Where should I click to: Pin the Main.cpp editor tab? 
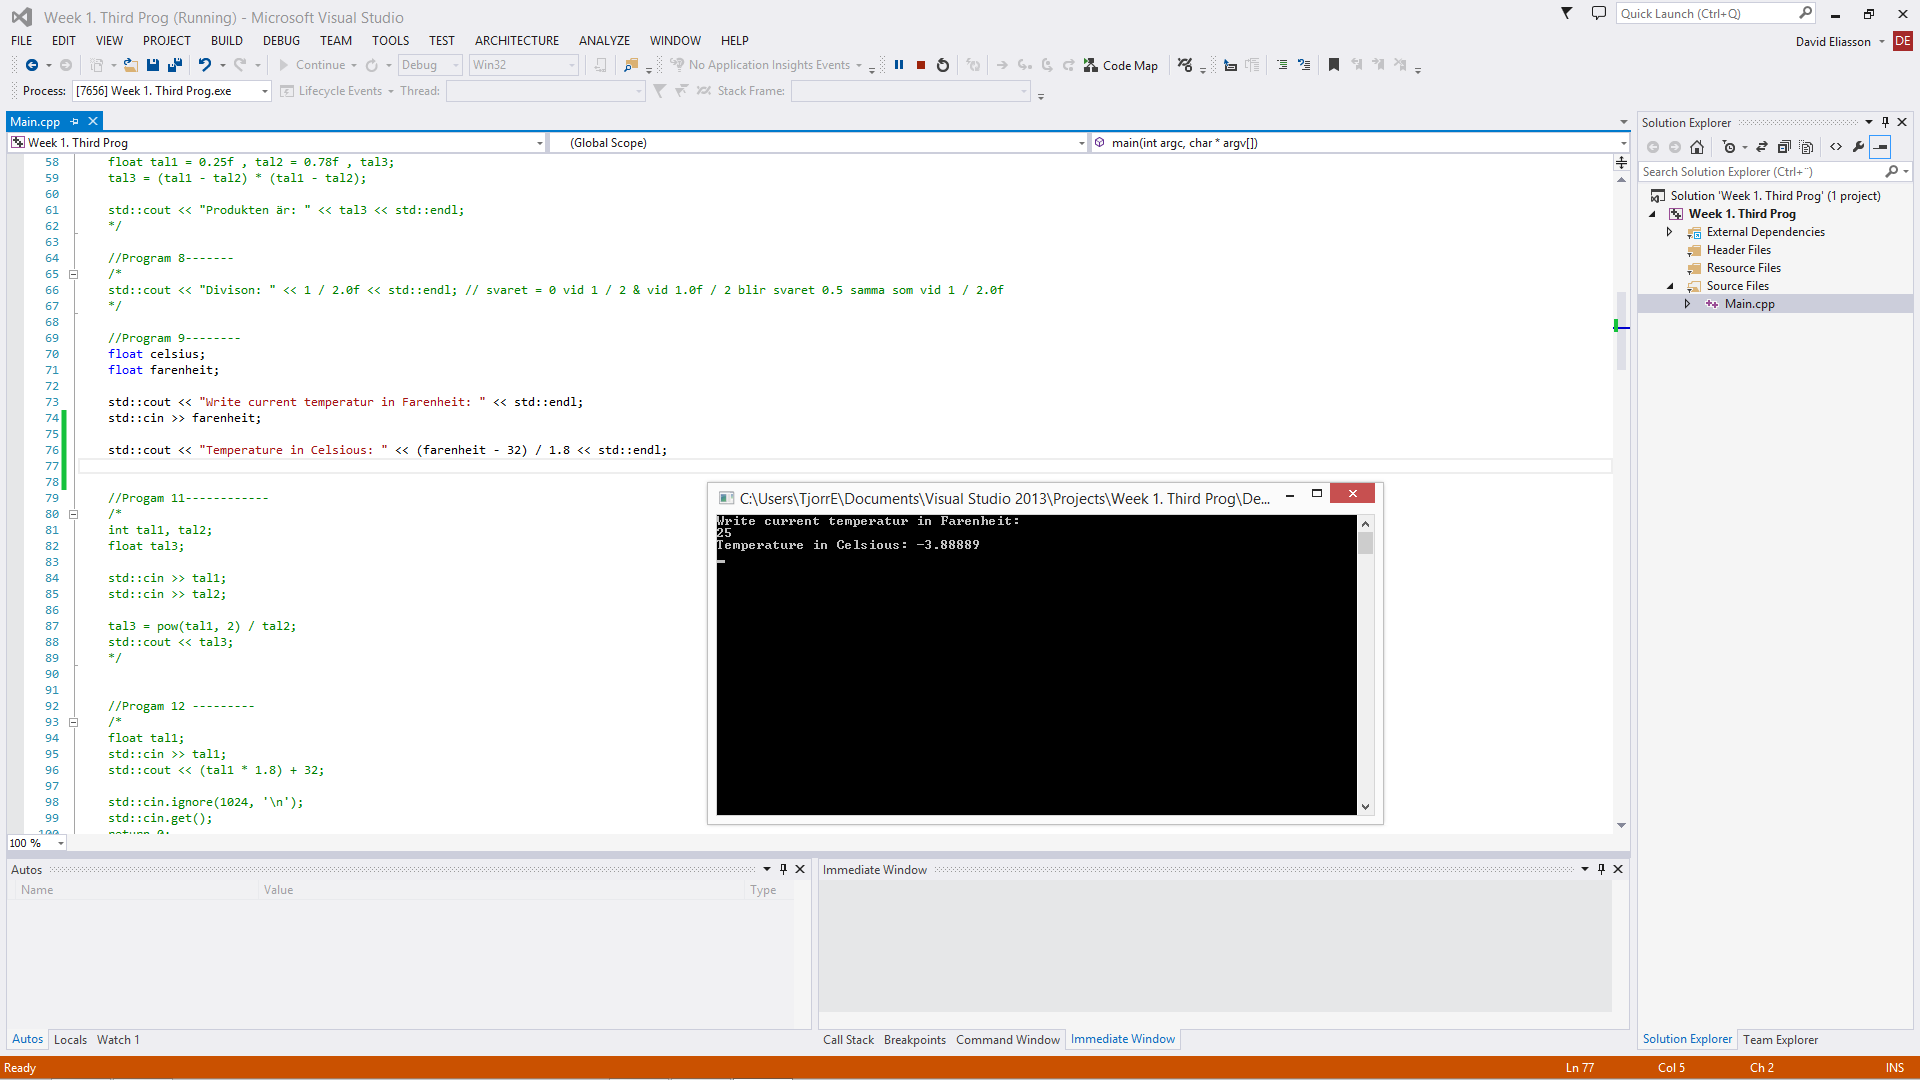[75, 121]
